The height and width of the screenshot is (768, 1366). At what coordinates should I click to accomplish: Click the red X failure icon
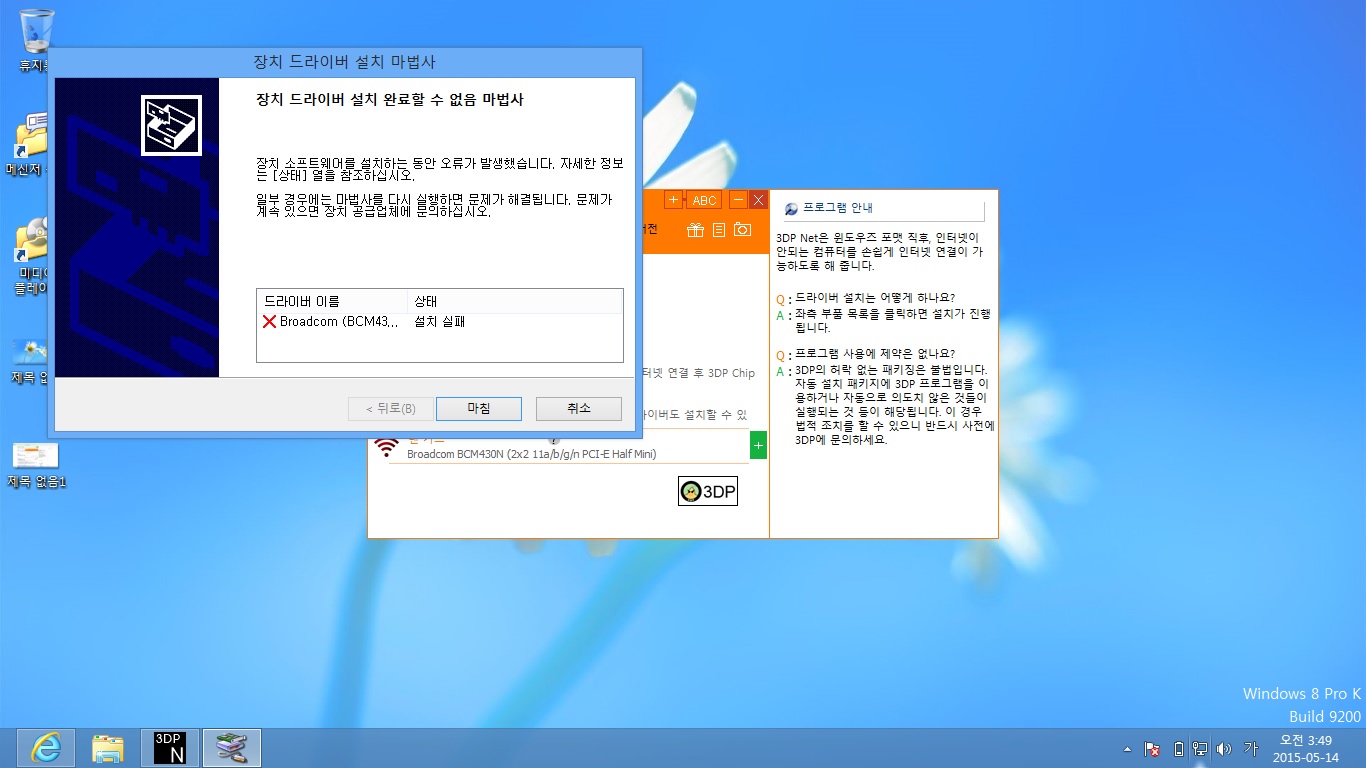pyautogui.click(x=269, y=322)
